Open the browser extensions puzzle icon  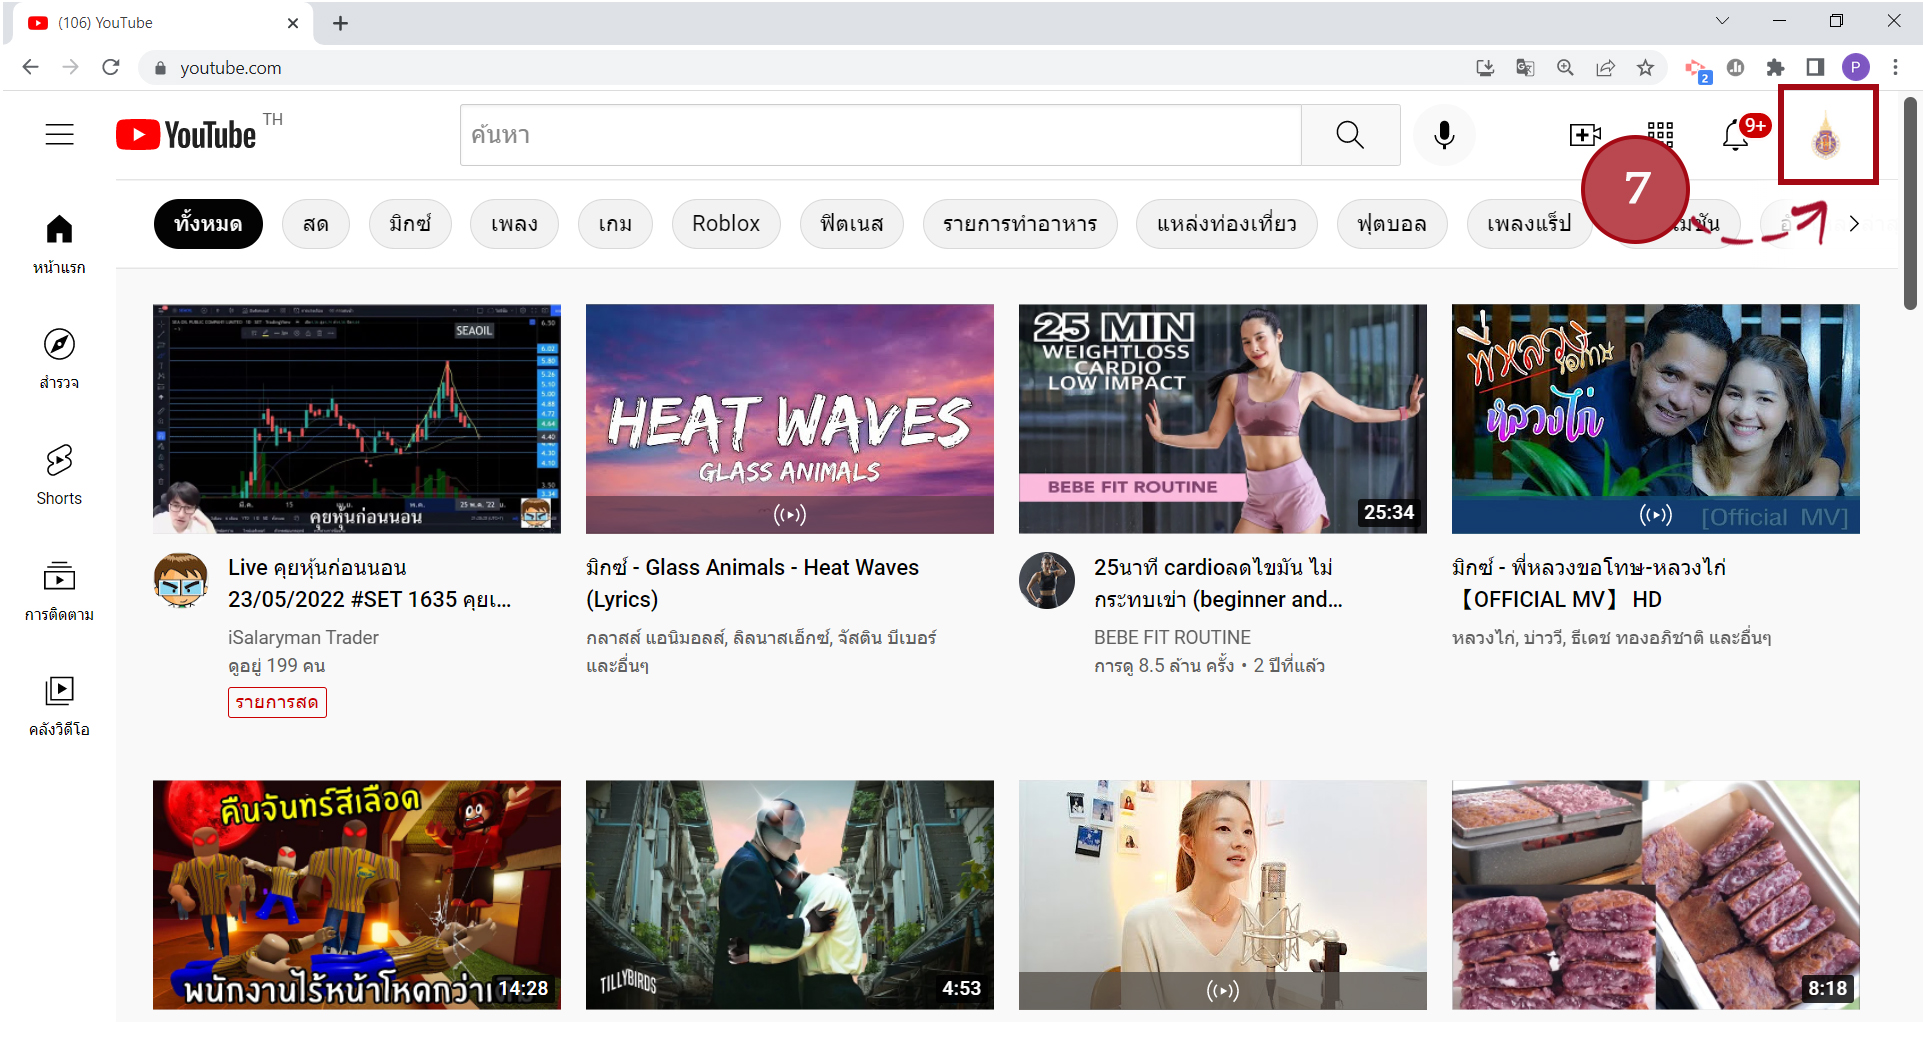click(x=1775, y=67)
